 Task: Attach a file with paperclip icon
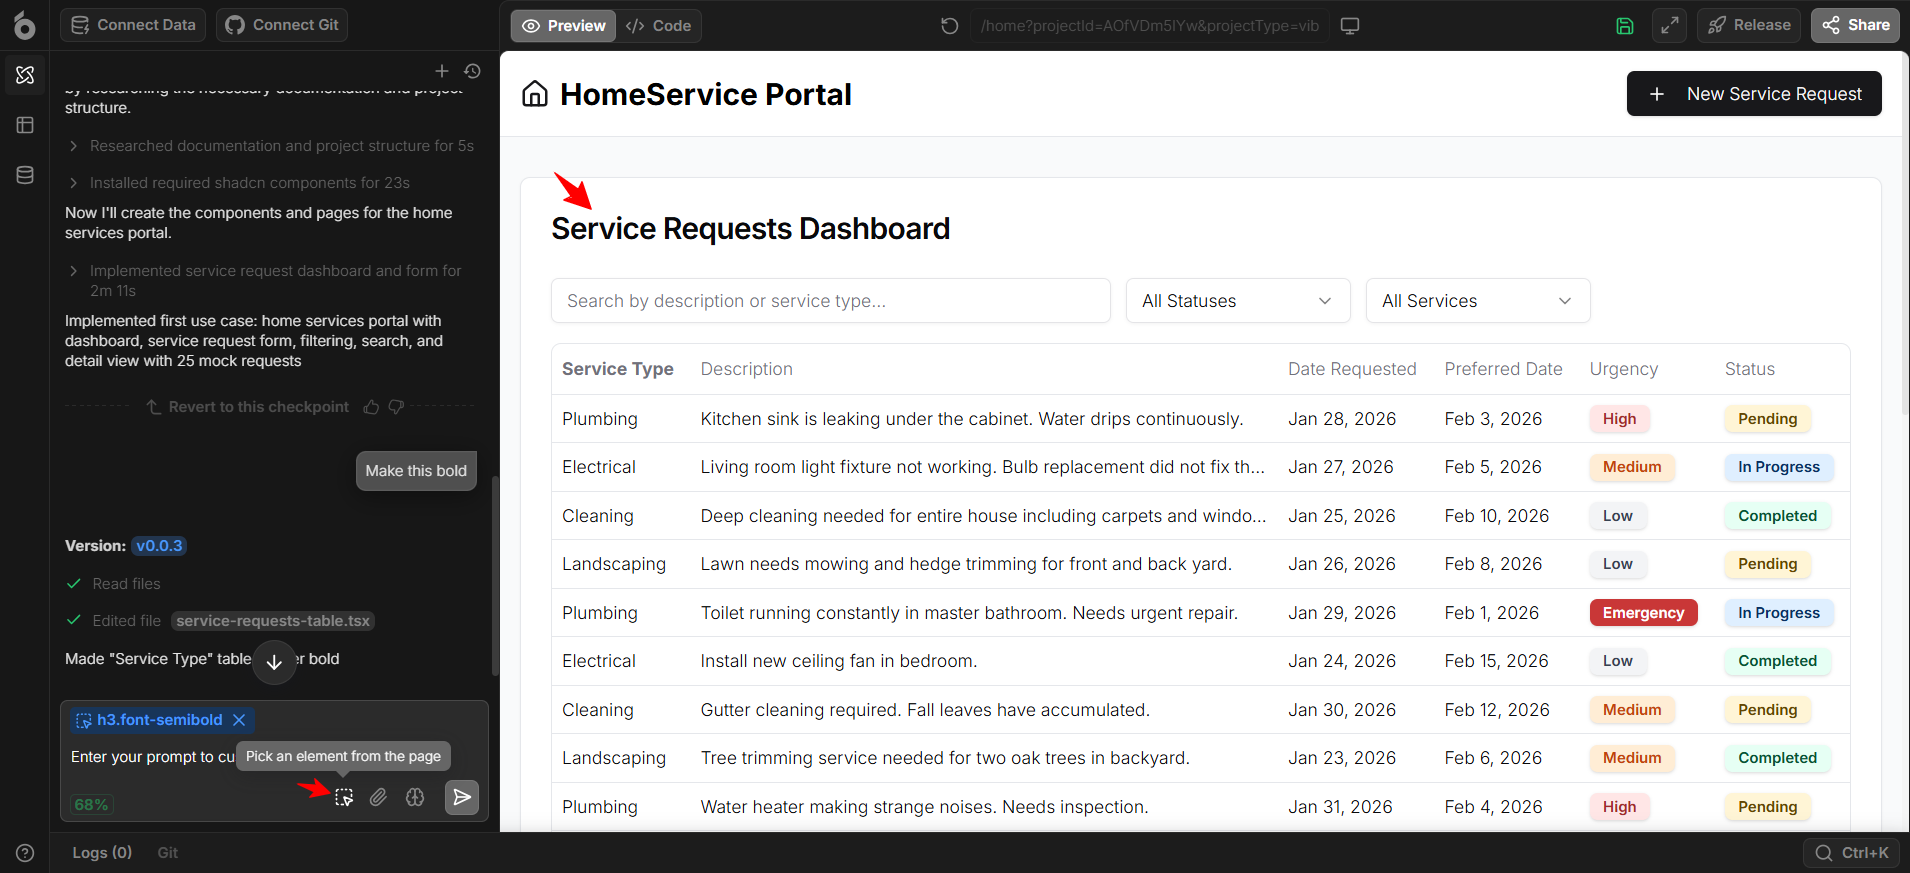coord(378,797)
